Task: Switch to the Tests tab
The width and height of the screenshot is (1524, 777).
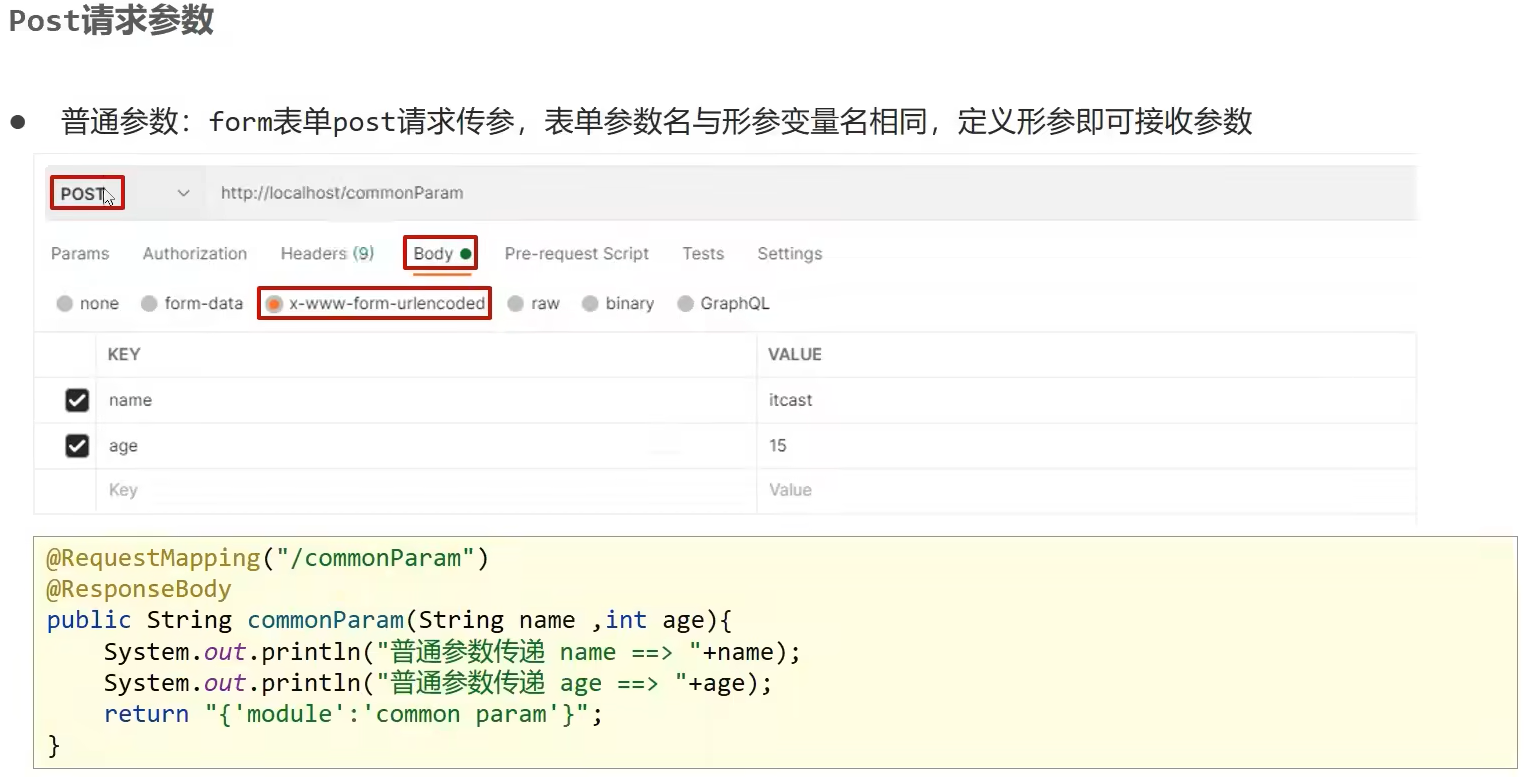Action: coord(703,254)
